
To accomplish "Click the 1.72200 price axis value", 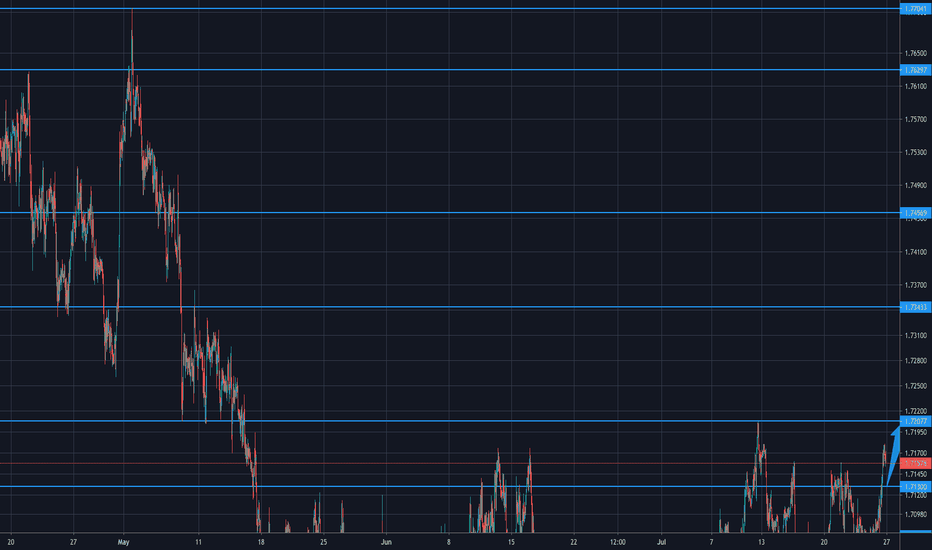I will coord(915,411).
